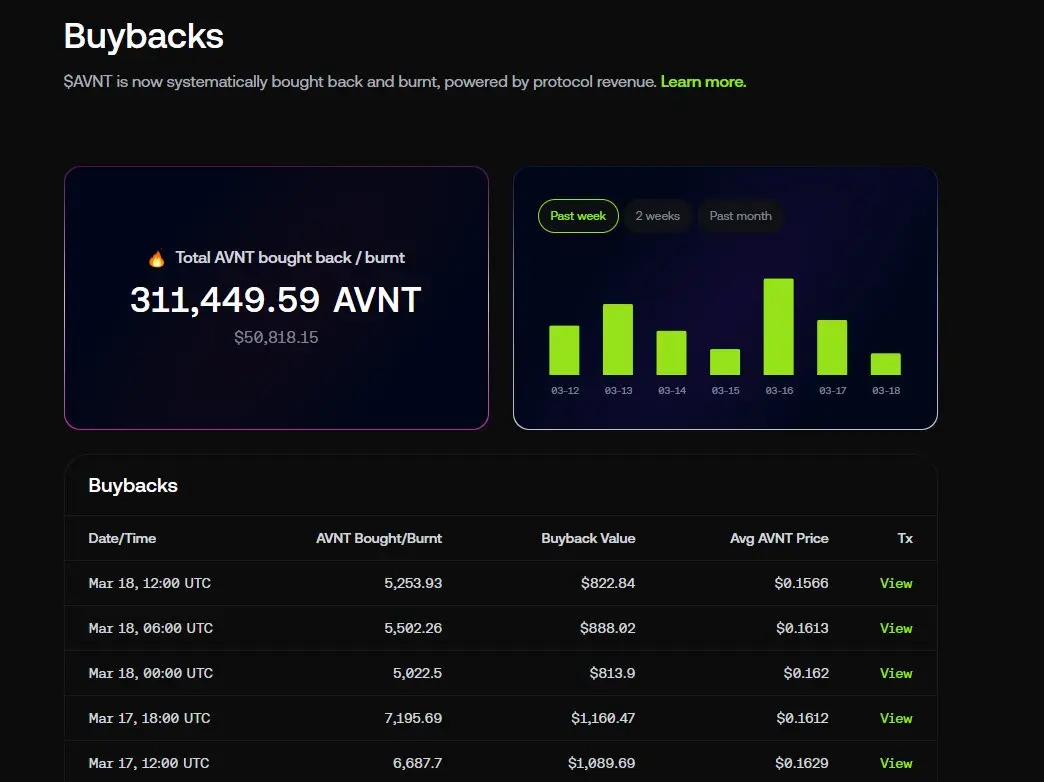Click the $50,818.15 value
This screenshot has height=782, width=1044.
[x=276, y=338]
